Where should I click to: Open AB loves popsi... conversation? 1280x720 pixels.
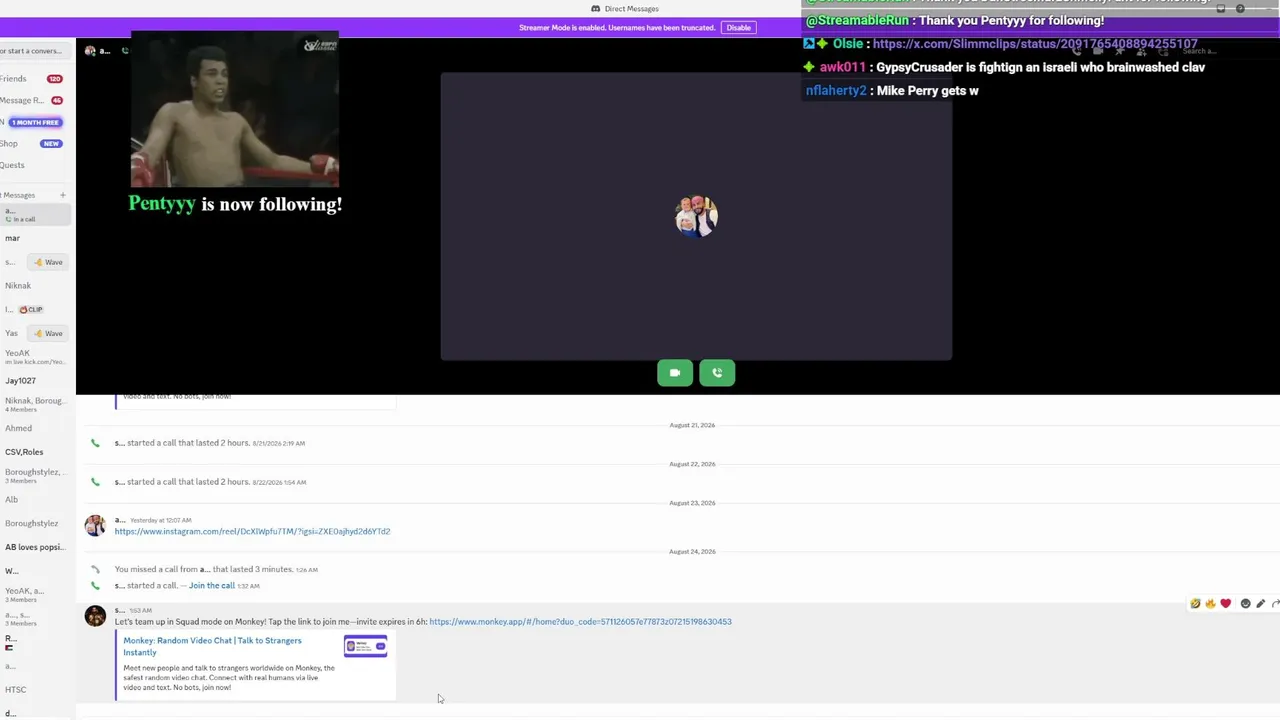coord(35,547)
